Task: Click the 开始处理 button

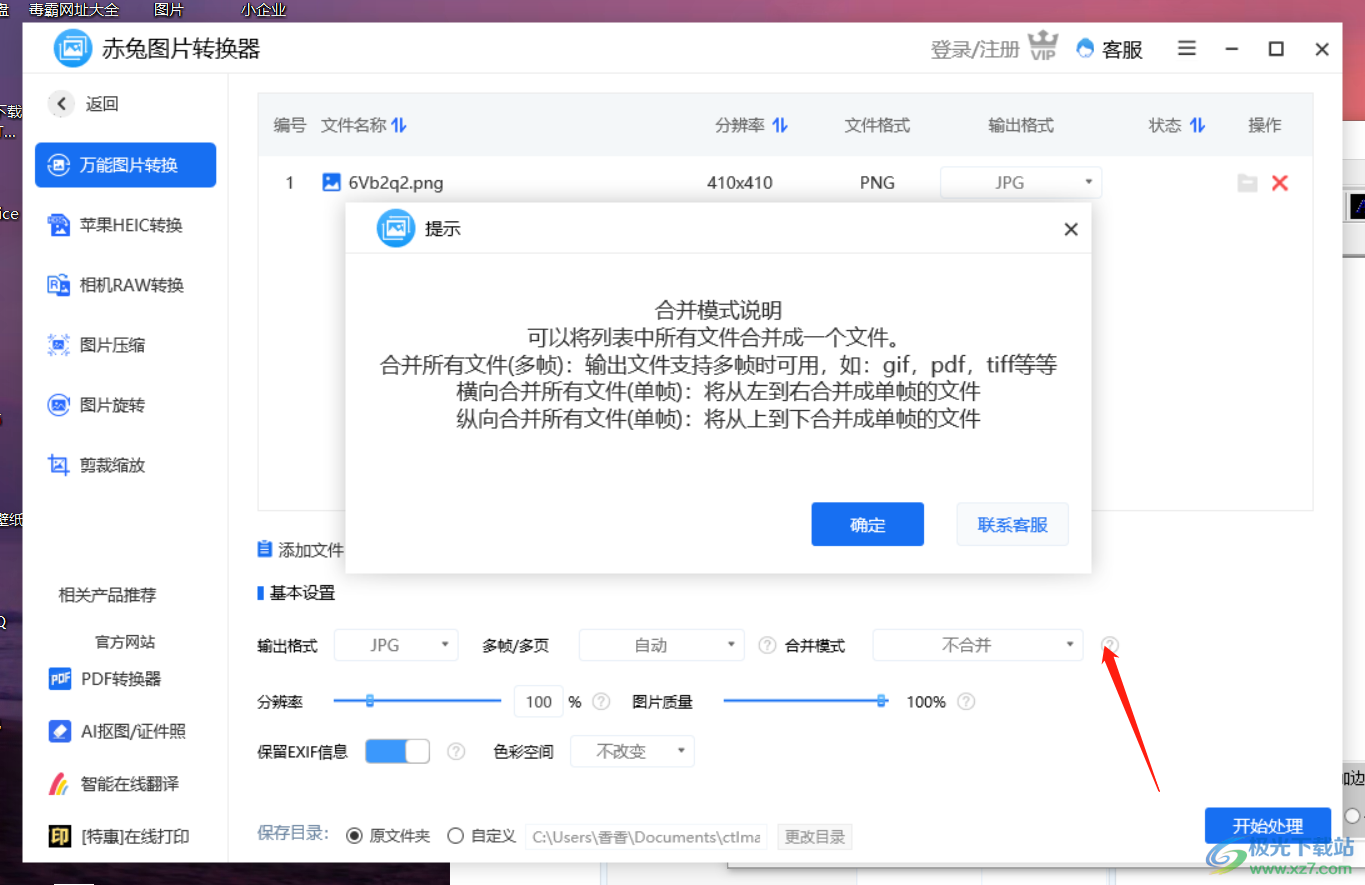Action: tap(1268, 826)
